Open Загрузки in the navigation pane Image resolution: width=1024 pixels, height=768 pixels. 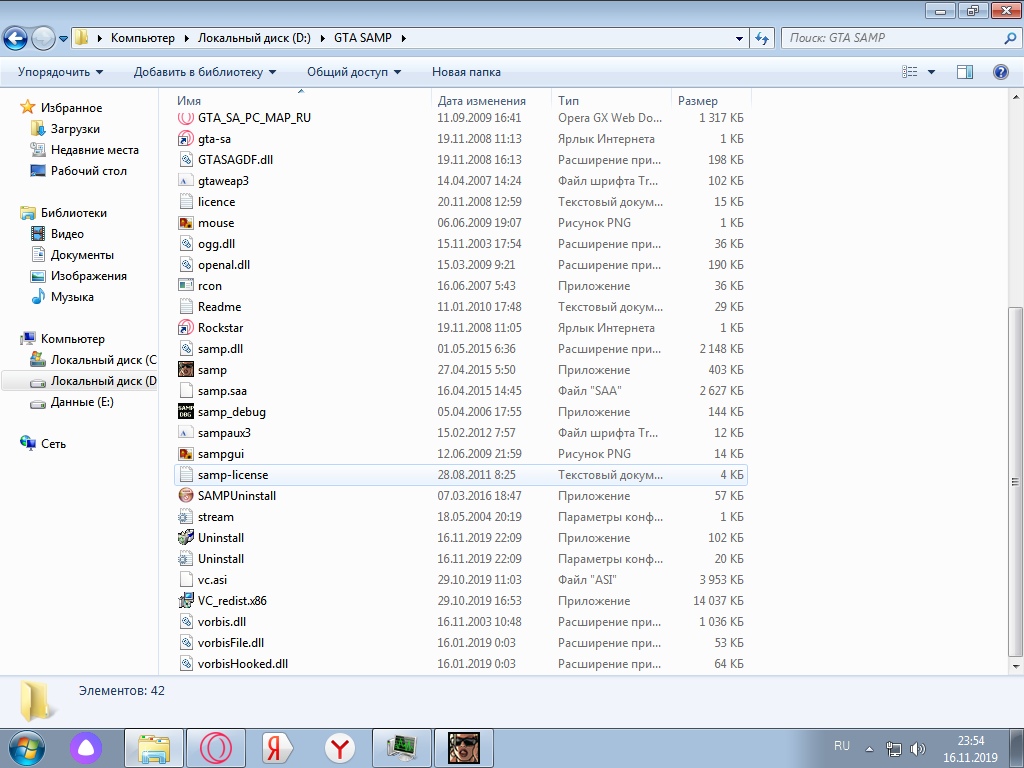75,129
